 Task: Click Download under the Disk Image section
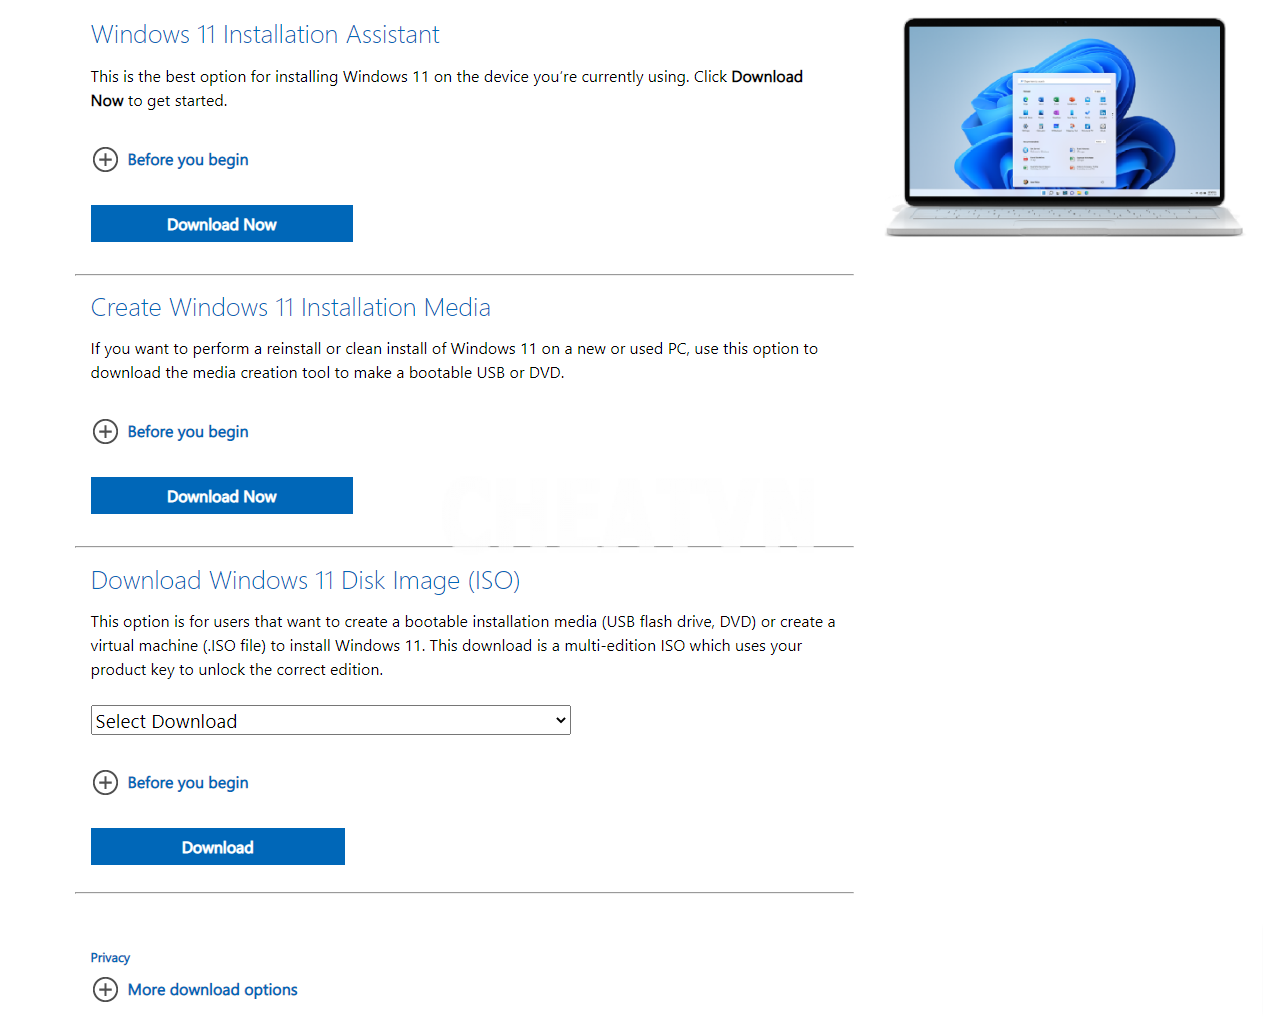tap(217, 846)
